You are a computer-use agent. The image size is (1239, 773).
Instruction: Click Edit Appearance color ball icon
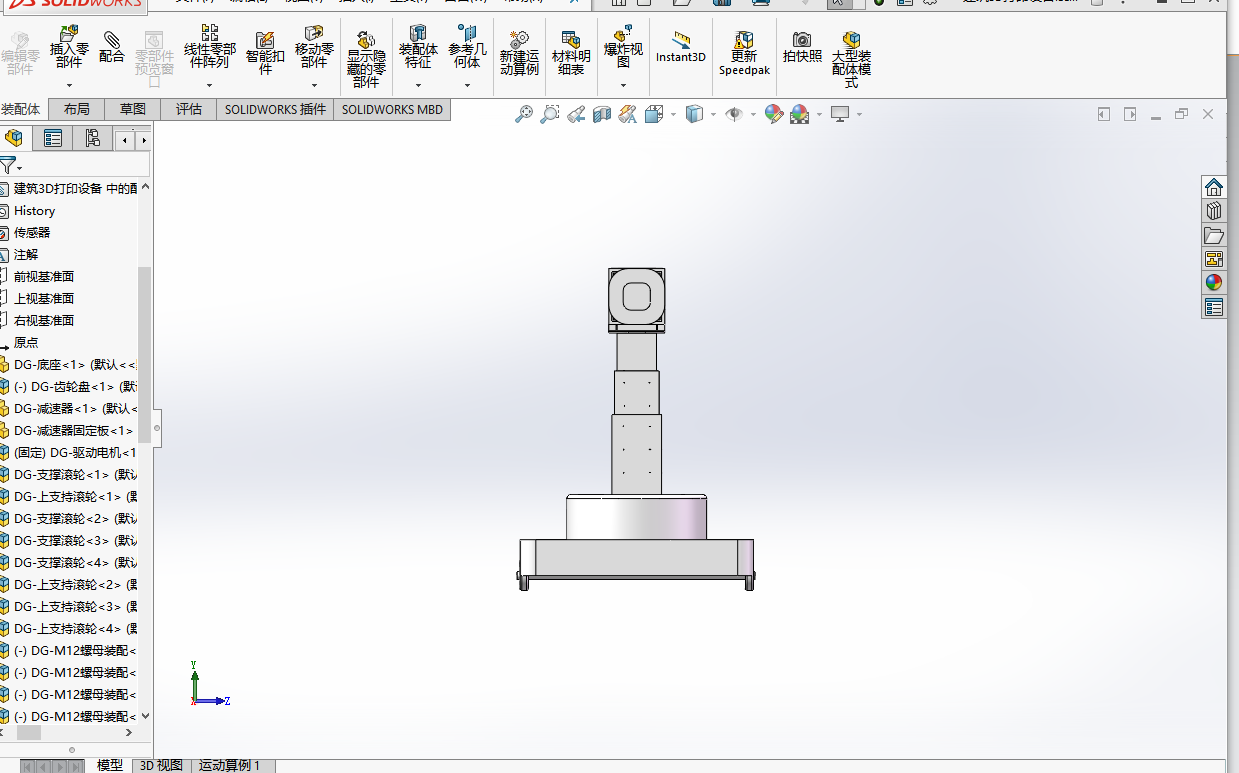(773, 114)
